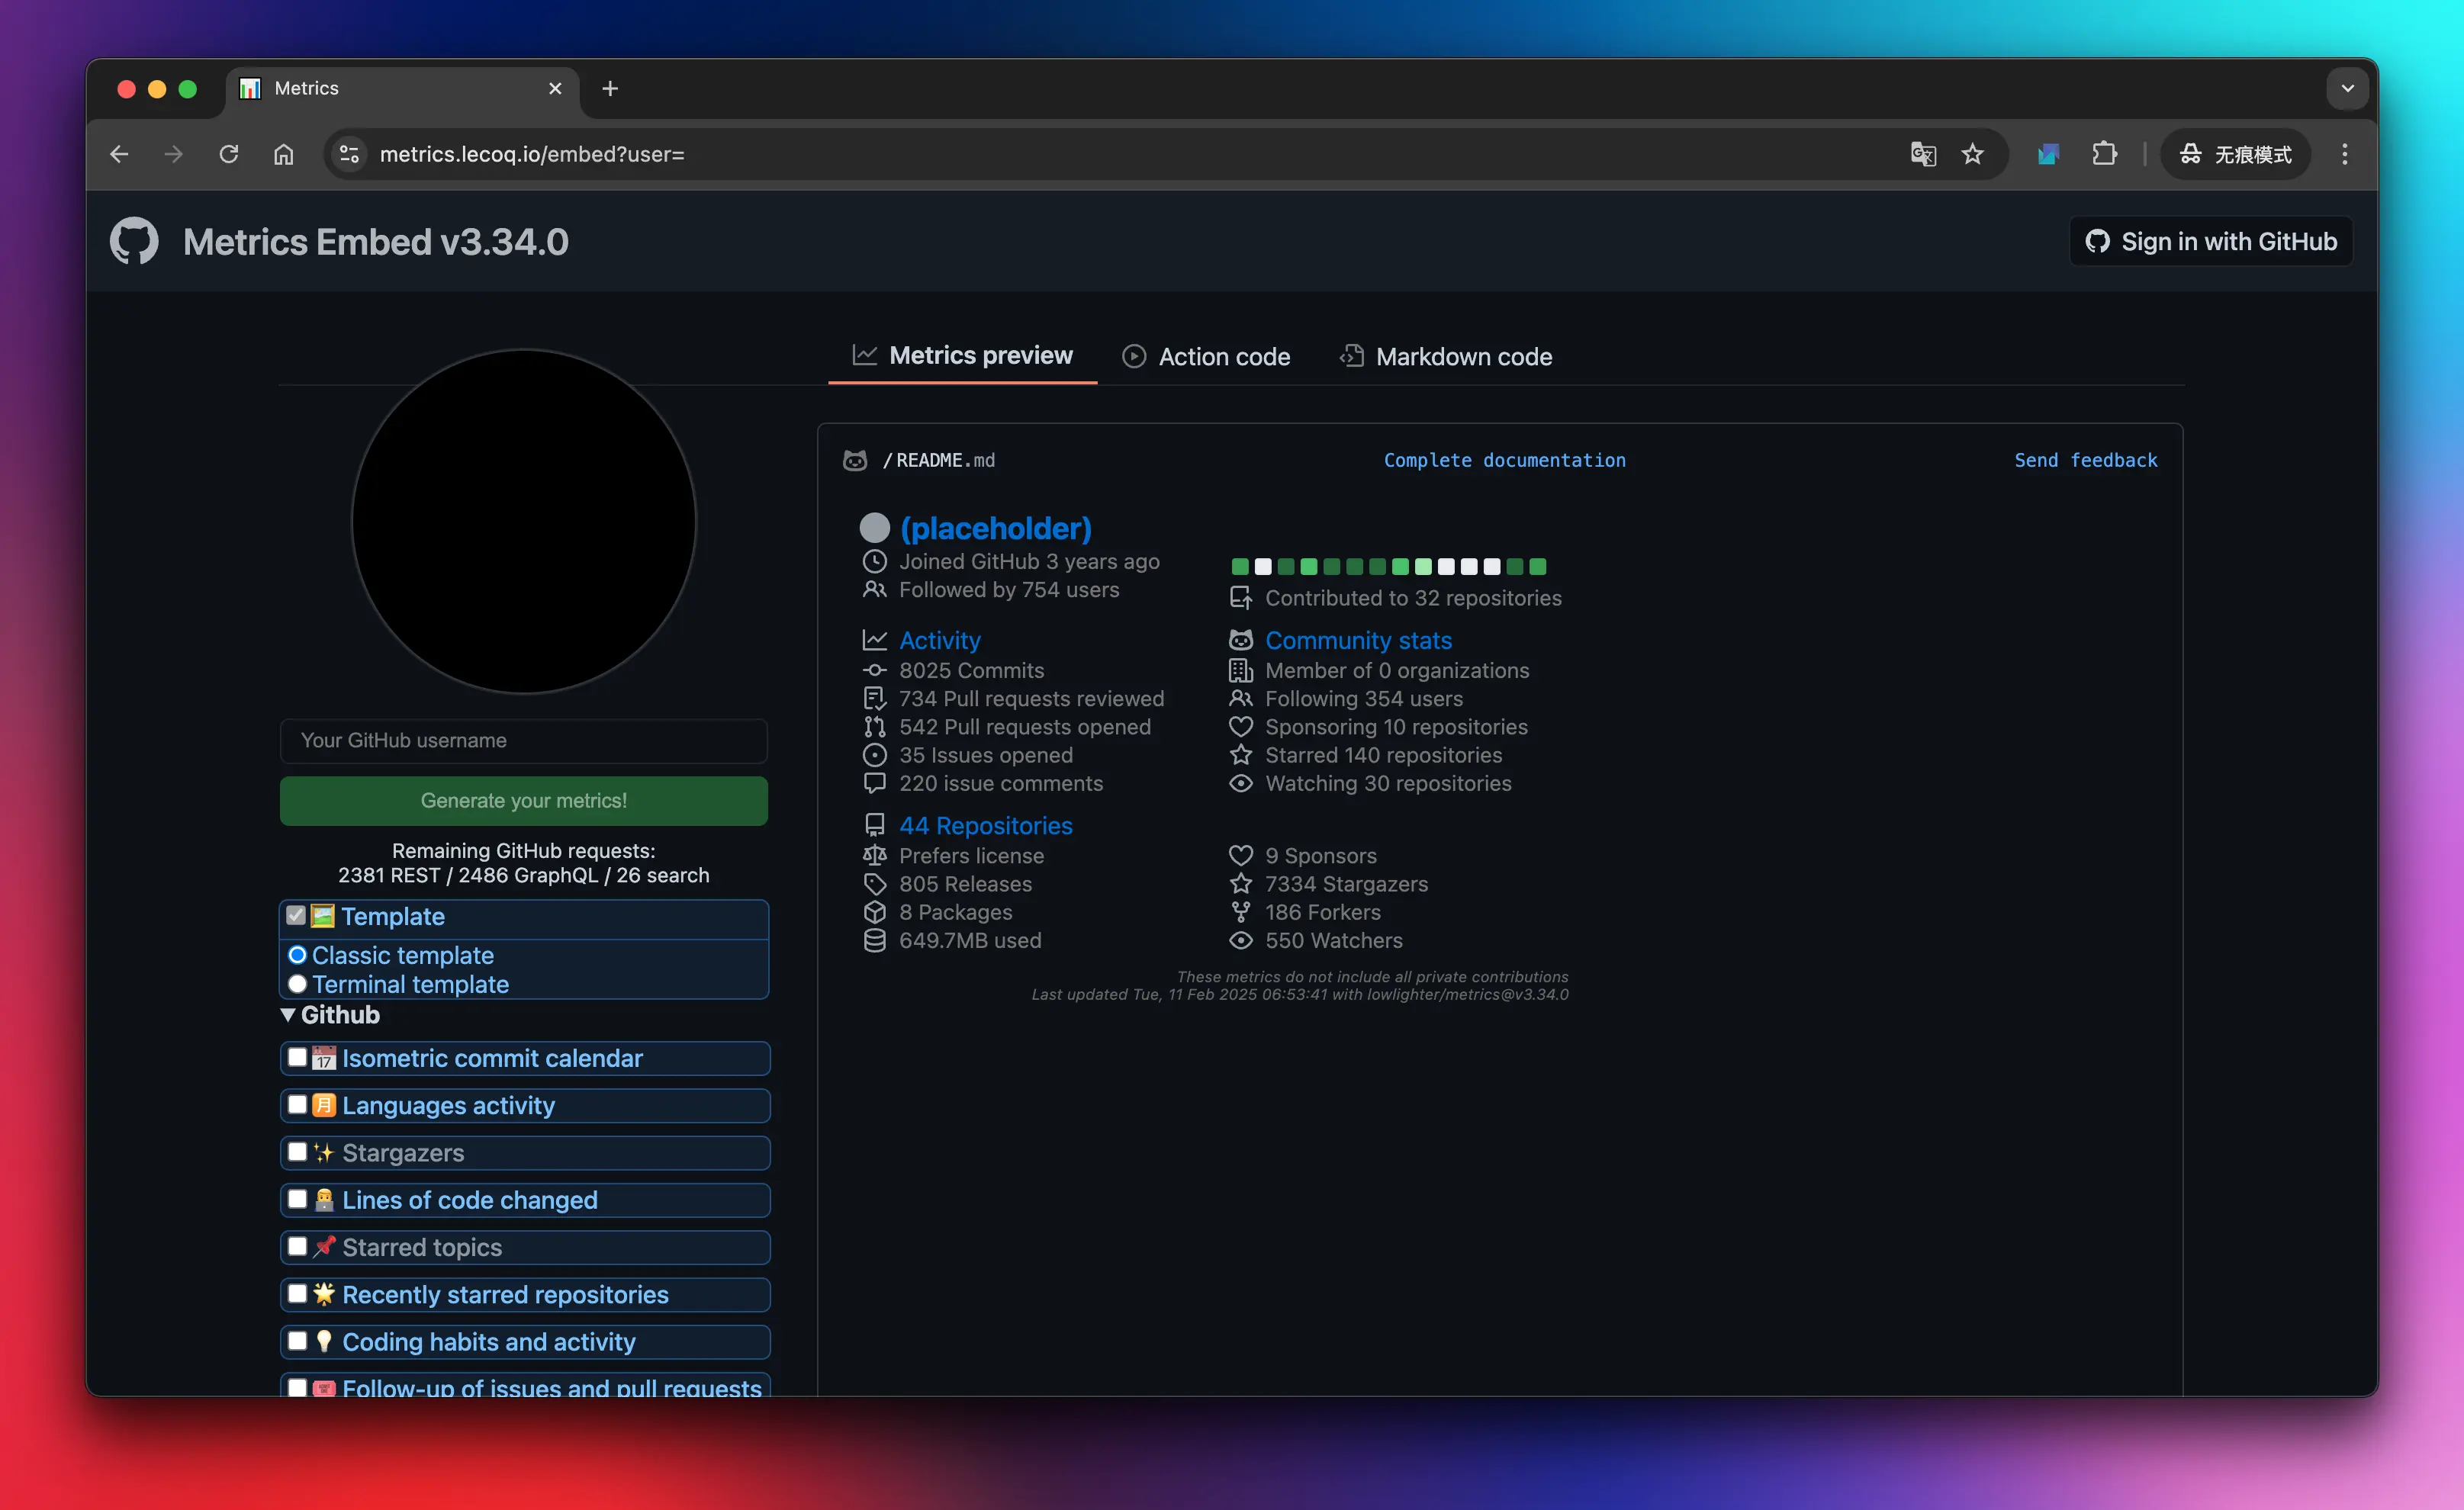Go to the browser home page icon
The width and height of the screenshot is (2464, 1510).
[284, 154]
